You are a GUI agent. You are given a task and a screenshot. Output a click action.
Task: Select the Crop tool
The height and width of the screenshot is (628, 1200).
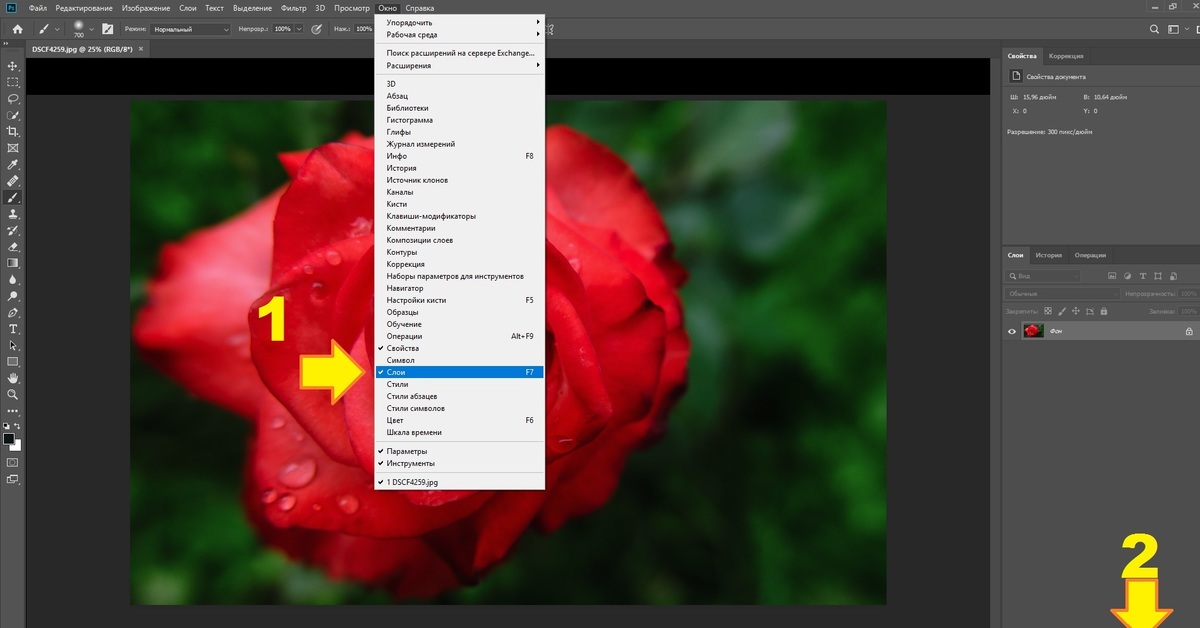pos(13,132)
